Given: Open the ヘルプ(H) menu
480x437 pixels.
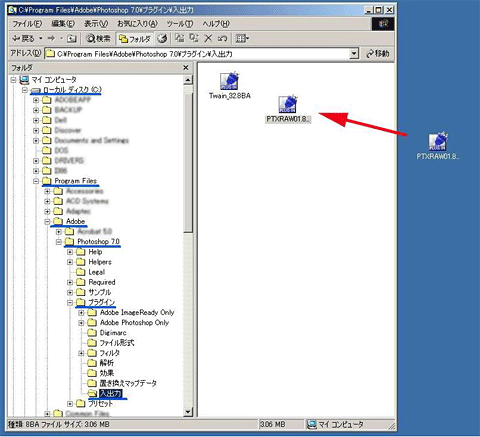Looking at the screenshot, I should click(216, 24).
